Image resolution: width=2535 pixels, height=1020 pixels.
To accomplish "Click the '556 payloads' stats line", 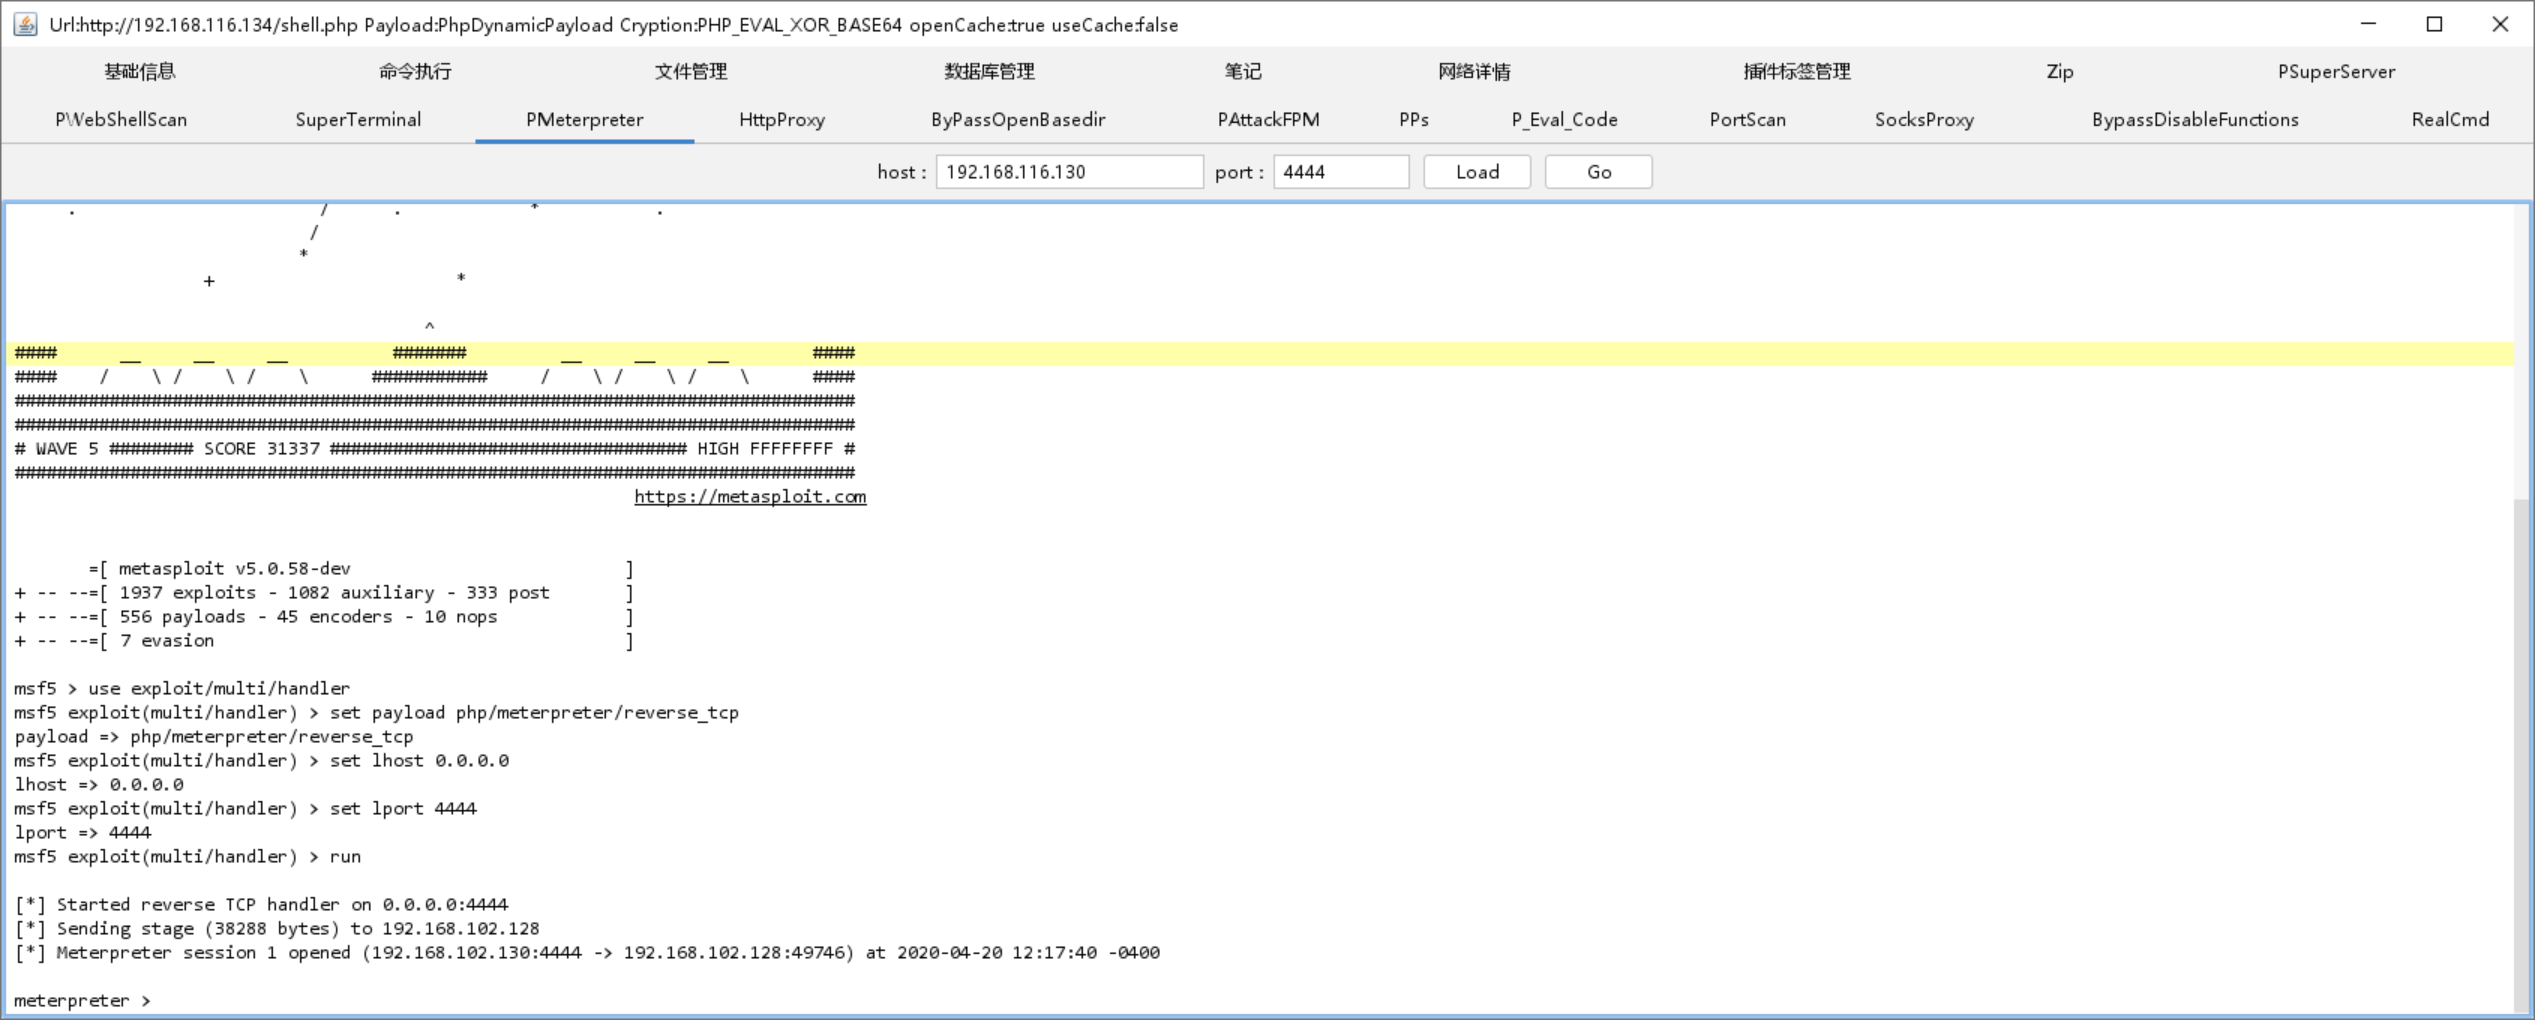I will [x=324, y=617].
